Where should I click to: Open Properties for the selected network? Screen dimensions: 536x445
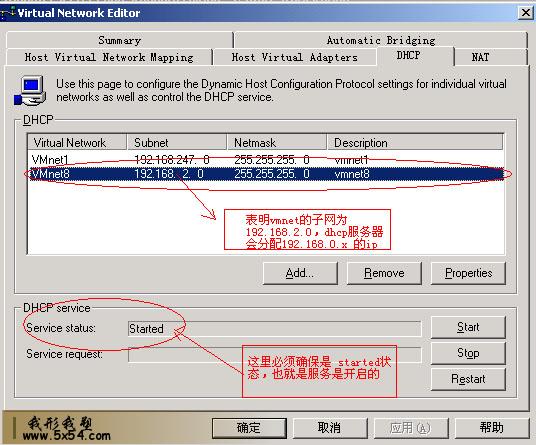[x=468, y=273]
